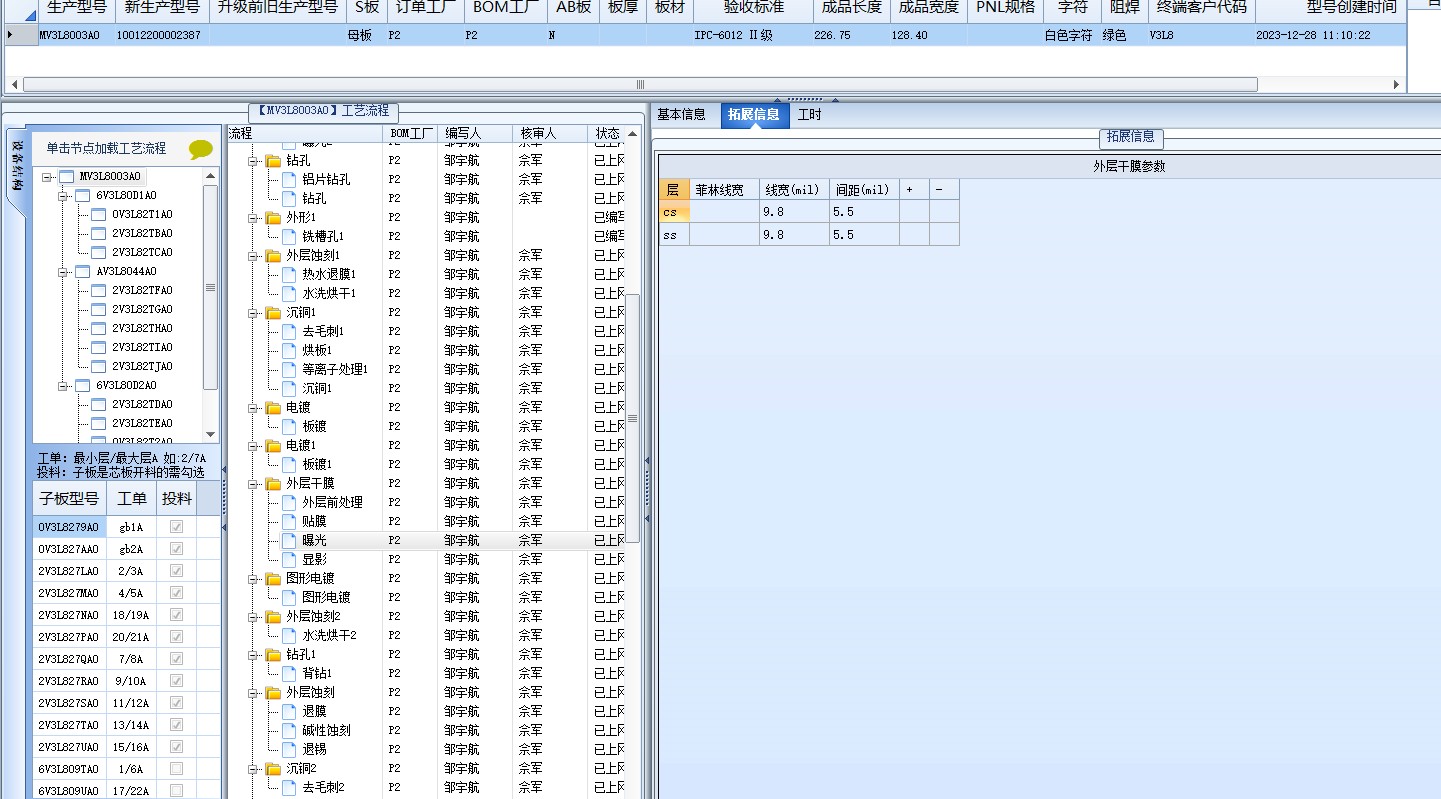This screenshot has width=1441, height=799.
Task: Click down arrow of device tree scrollbar
Action: pyautogui.click(x=210, y=434)
